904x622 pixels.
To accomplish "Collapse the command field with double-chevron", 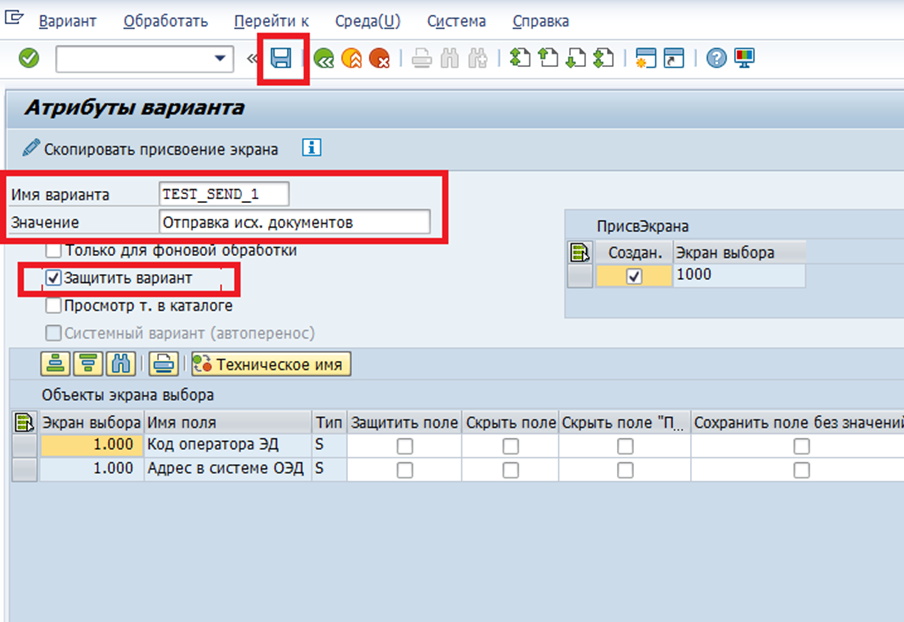I will [x=253, y=58].
